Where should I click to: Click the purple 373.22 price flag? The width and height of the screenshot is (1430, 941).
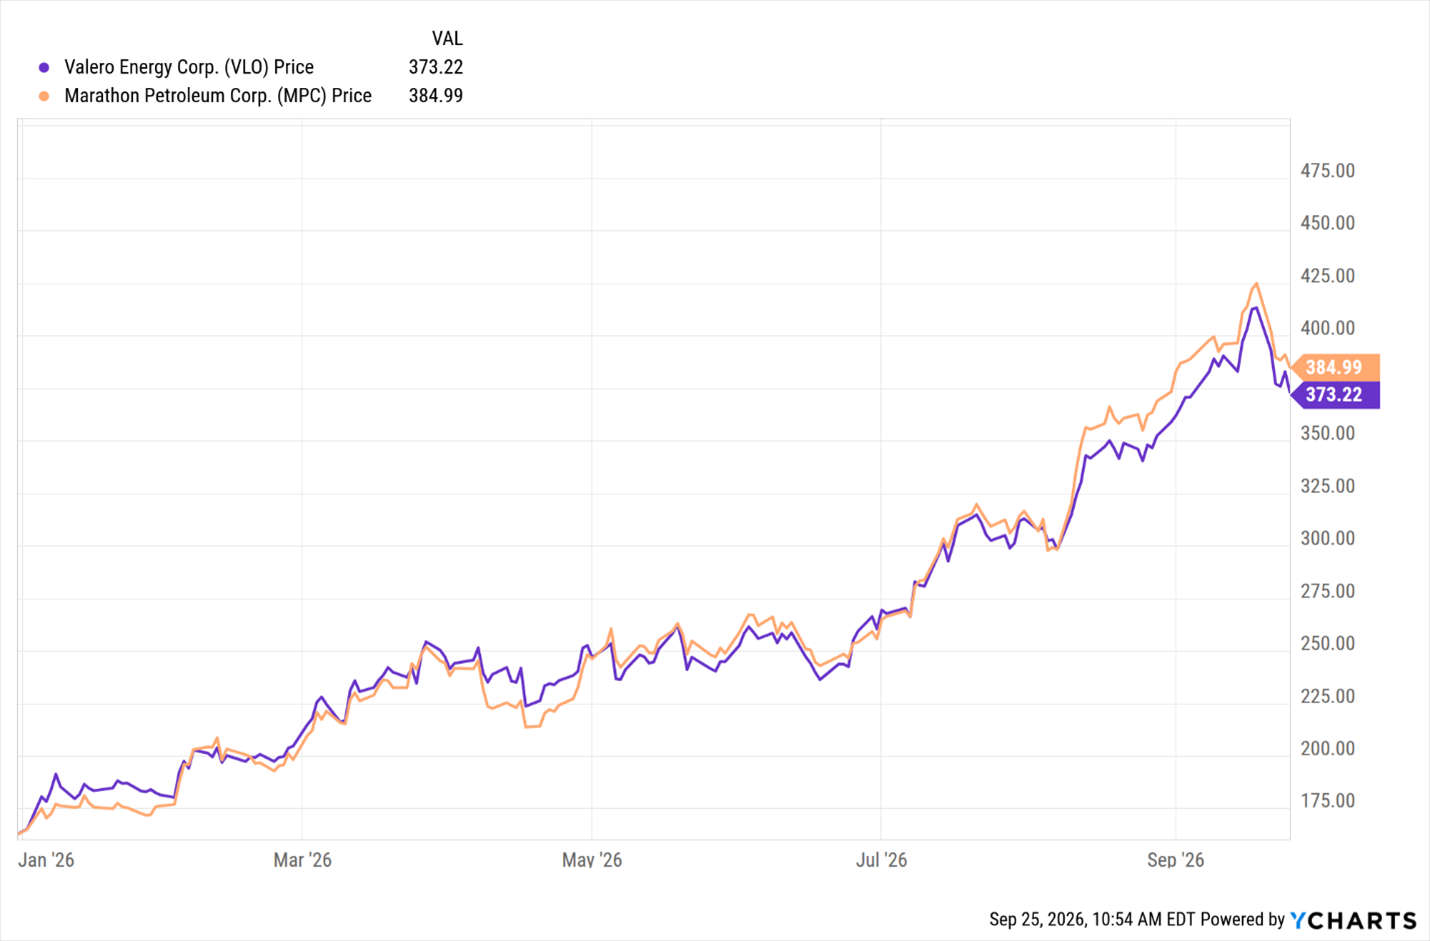[1336, 395]
